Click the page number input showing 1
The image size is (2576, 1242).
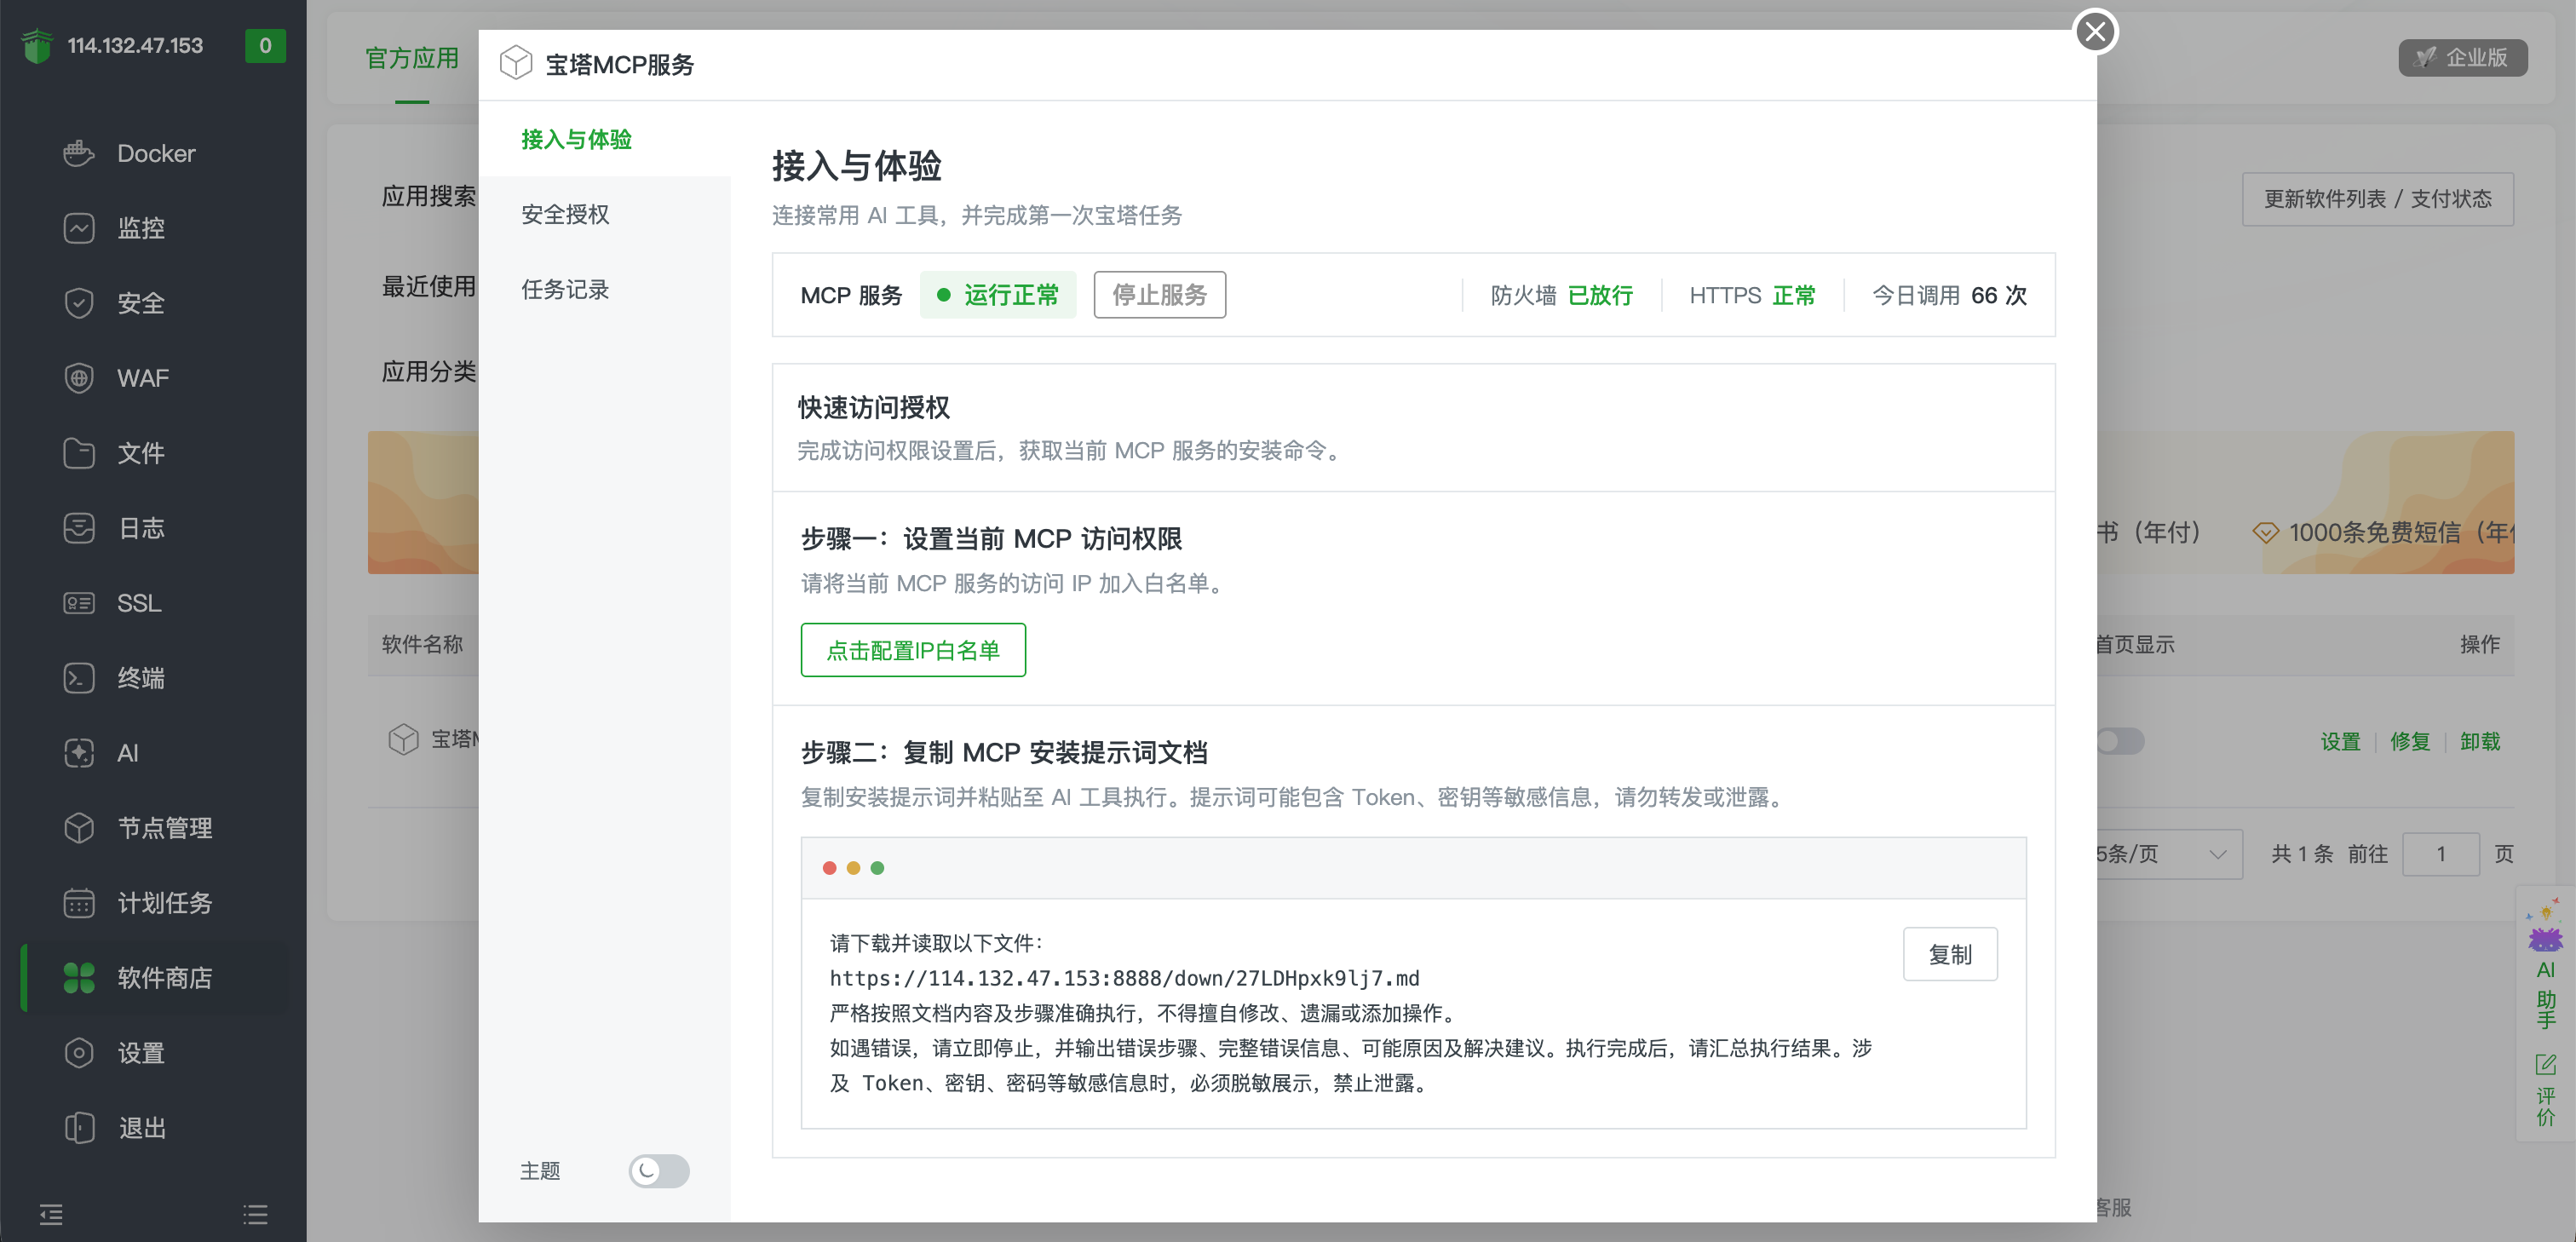2440,854
